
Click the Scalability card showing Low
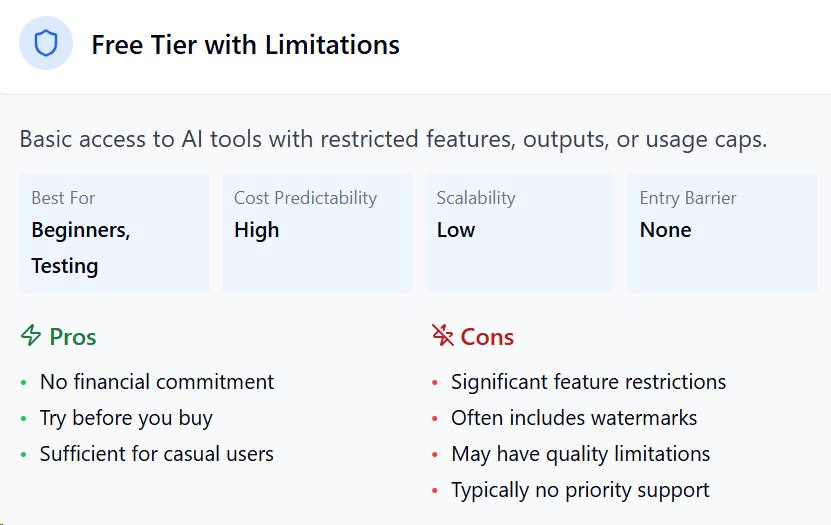click(520, 233)
